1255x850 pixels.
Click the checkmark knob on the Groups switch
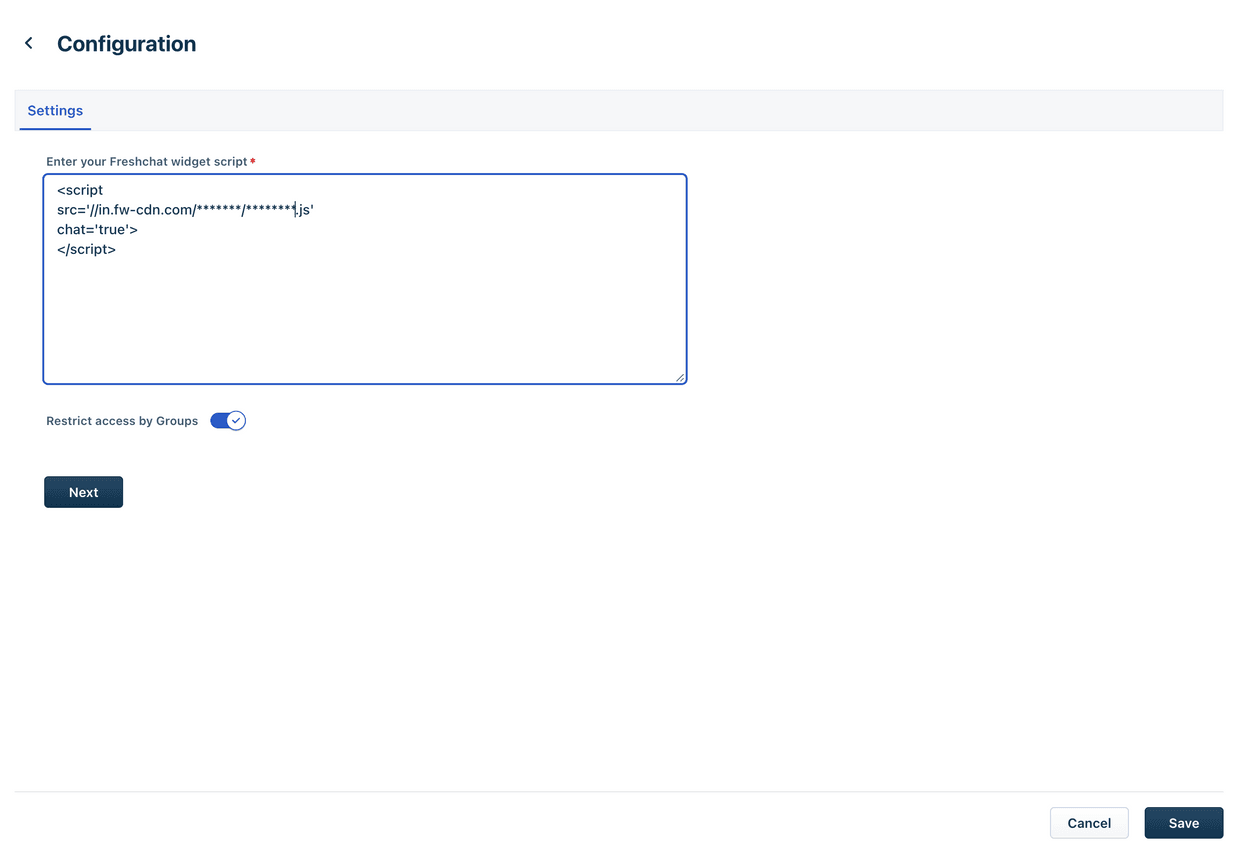pyautogui.click(x=236, y=421)
